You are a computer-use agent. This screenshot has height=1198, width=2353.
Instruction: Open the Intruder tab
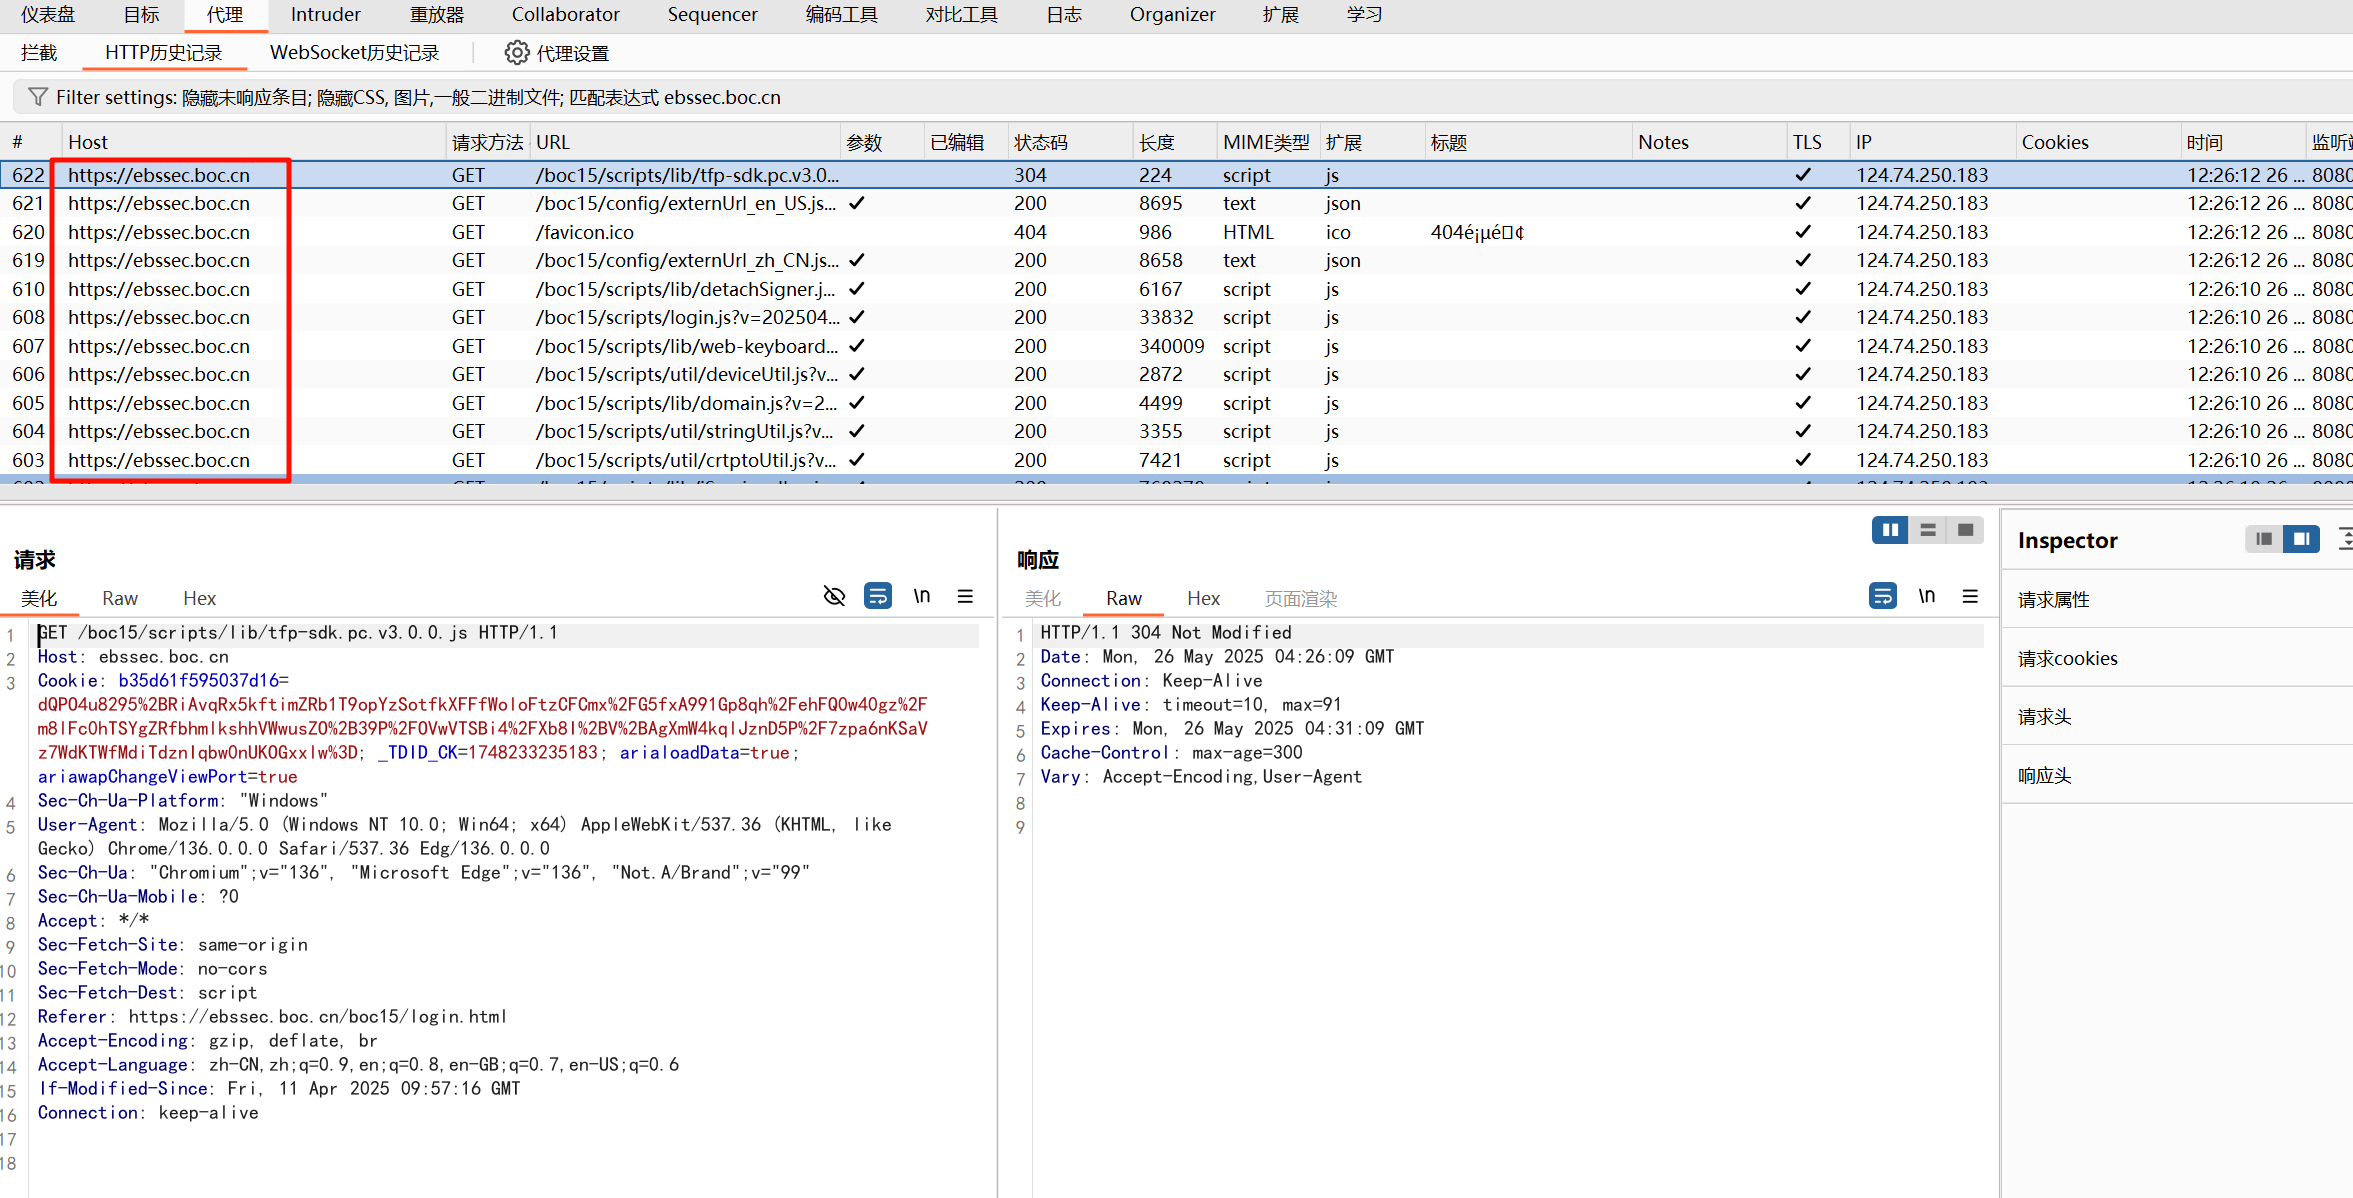[x=325, y=15]
